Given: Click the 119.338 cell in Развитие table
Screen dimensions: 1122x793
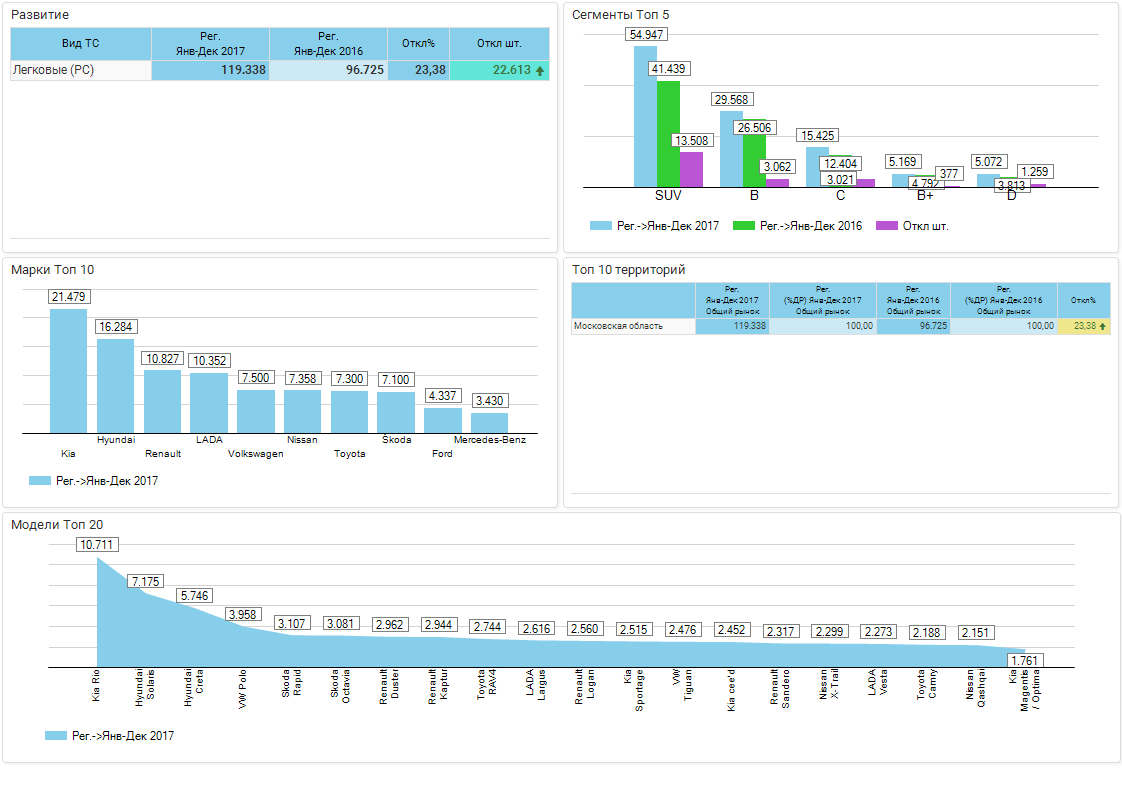Looking at the screenshot, I should [210, 71].
